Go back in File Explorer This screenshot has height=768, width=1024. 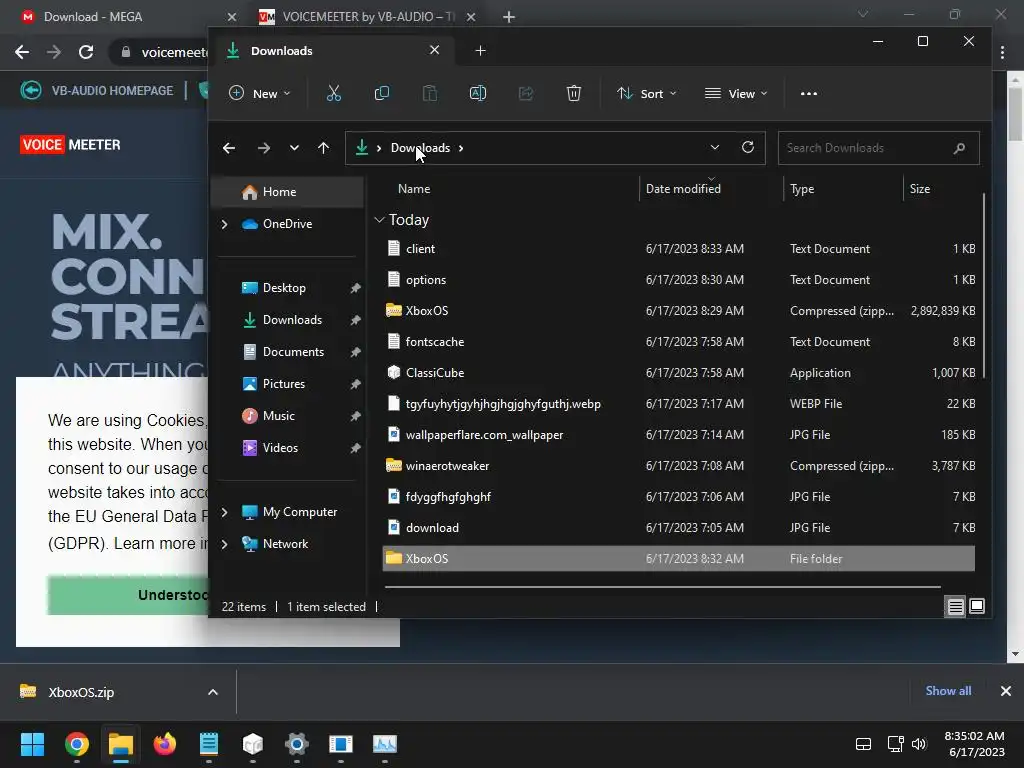[229, 148]
